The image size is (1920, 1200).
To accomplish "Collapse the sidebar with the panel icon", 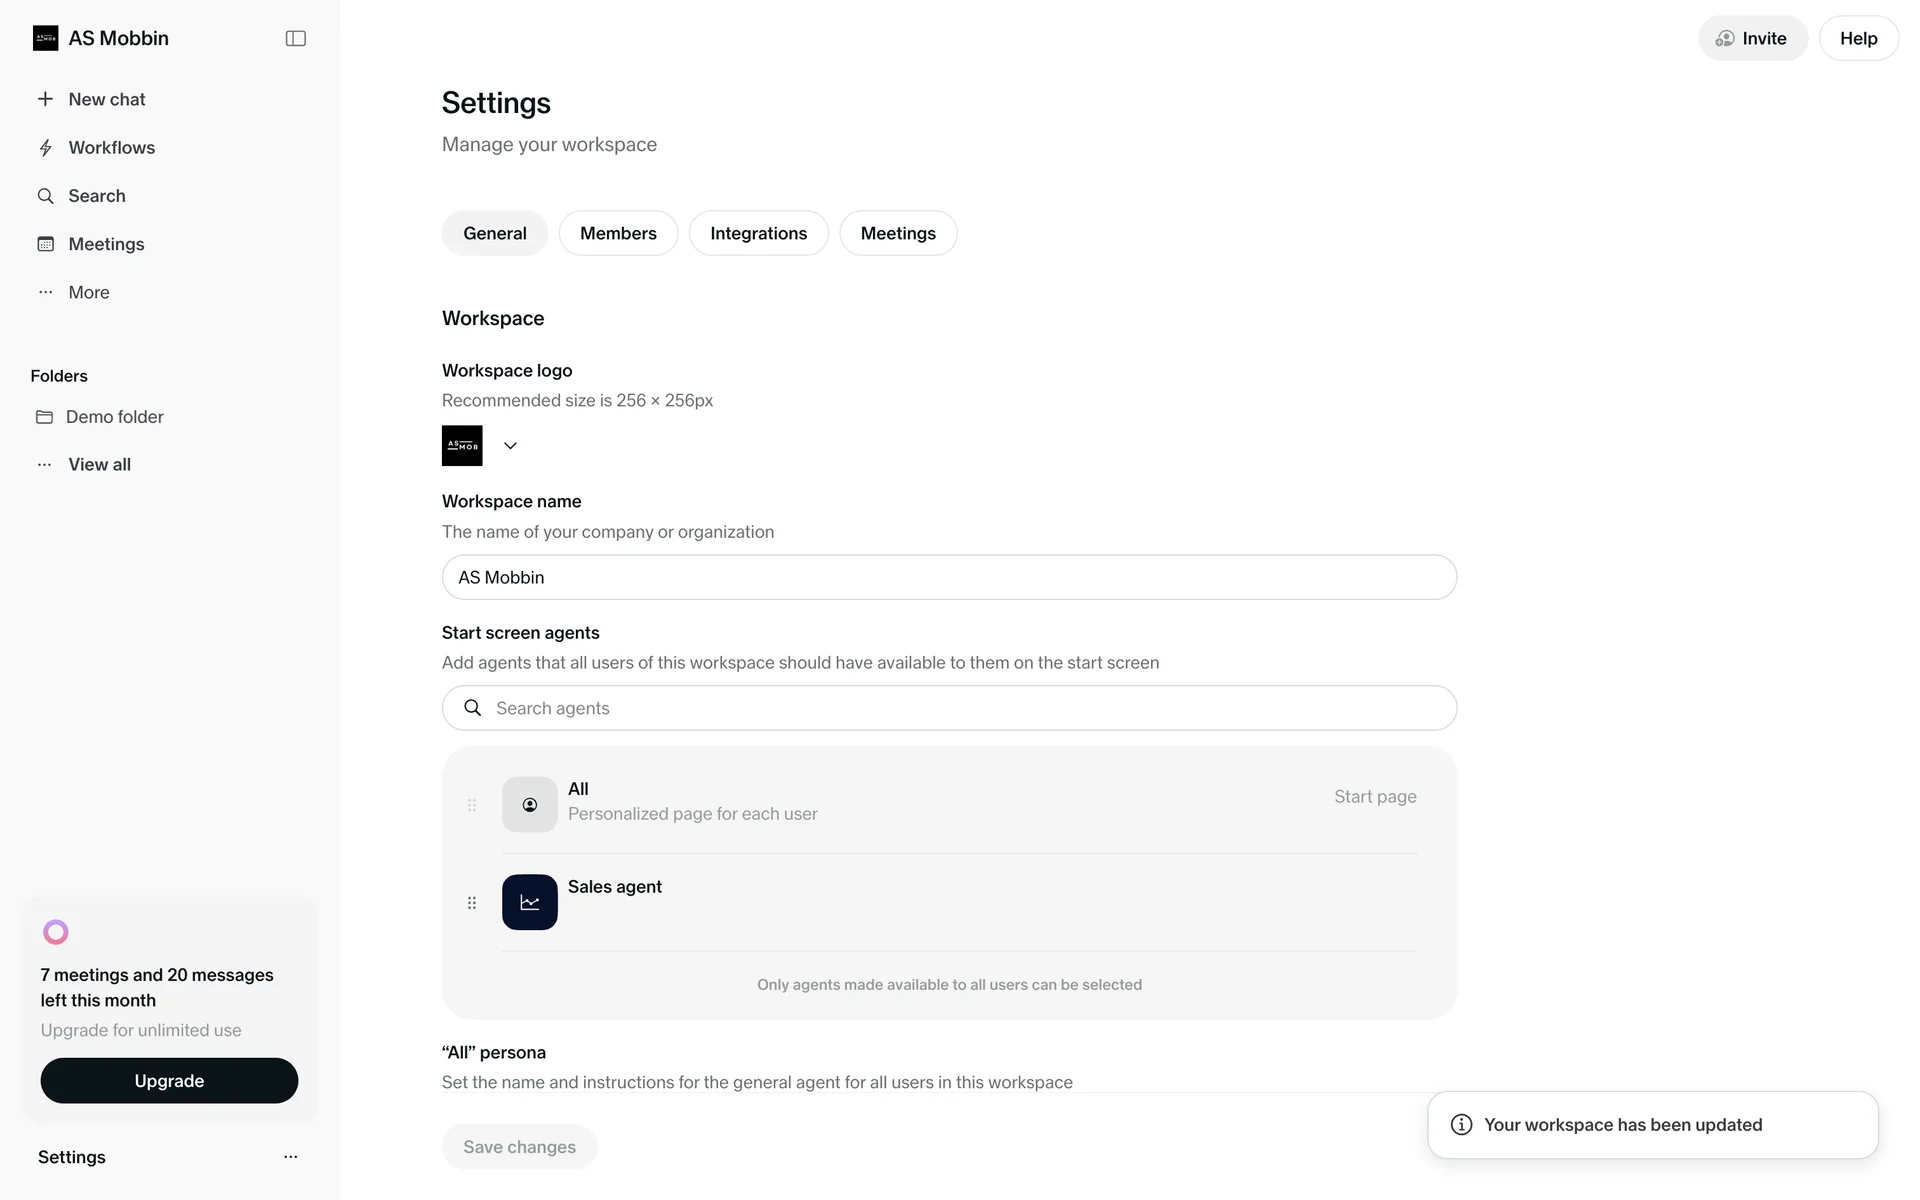I will click(295, 38).
